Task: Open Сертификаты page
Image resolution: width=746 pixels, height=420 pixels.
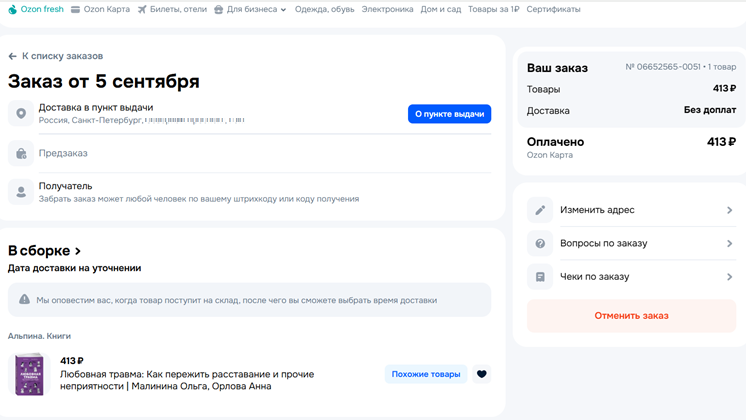Action: tap(553, 9)
